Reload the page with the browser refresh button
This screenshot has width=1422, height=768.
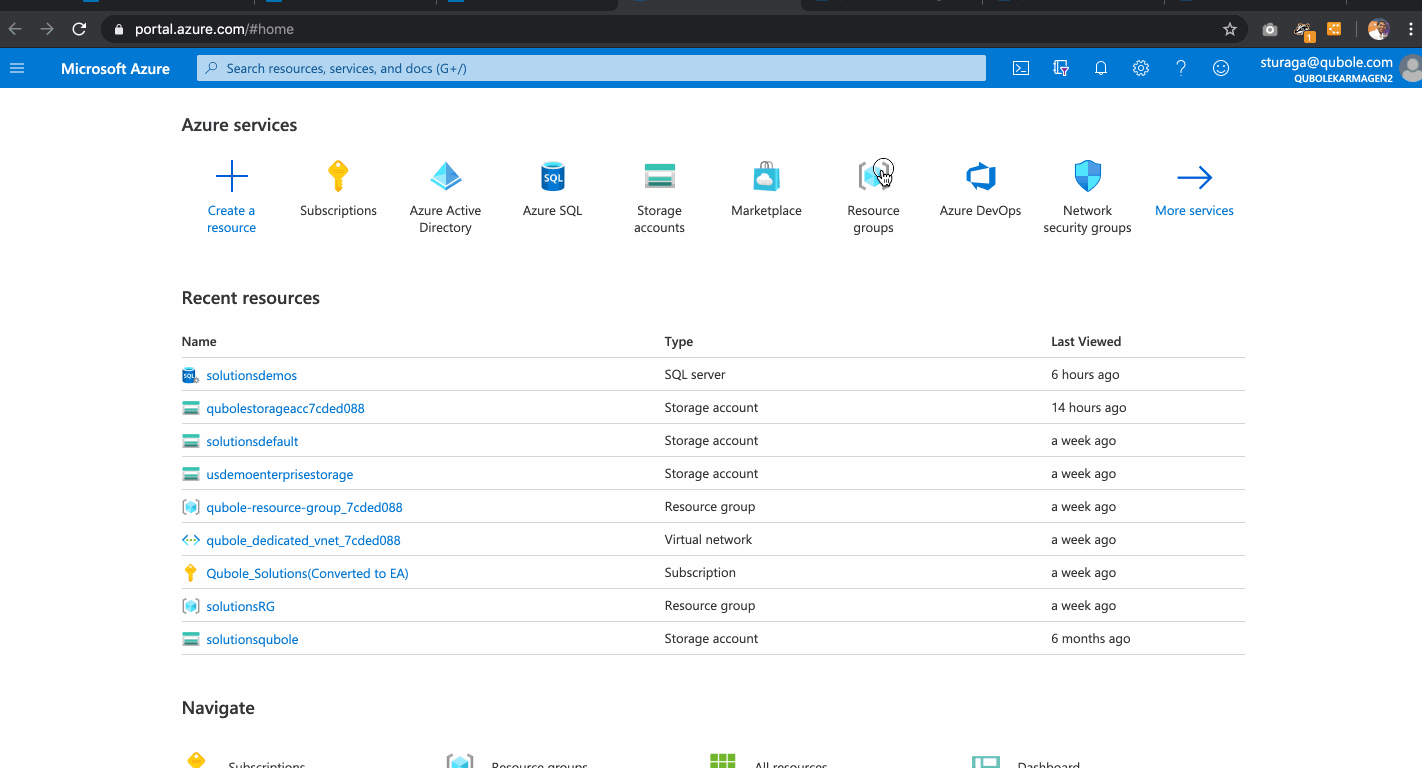click(x=80, y=29)
